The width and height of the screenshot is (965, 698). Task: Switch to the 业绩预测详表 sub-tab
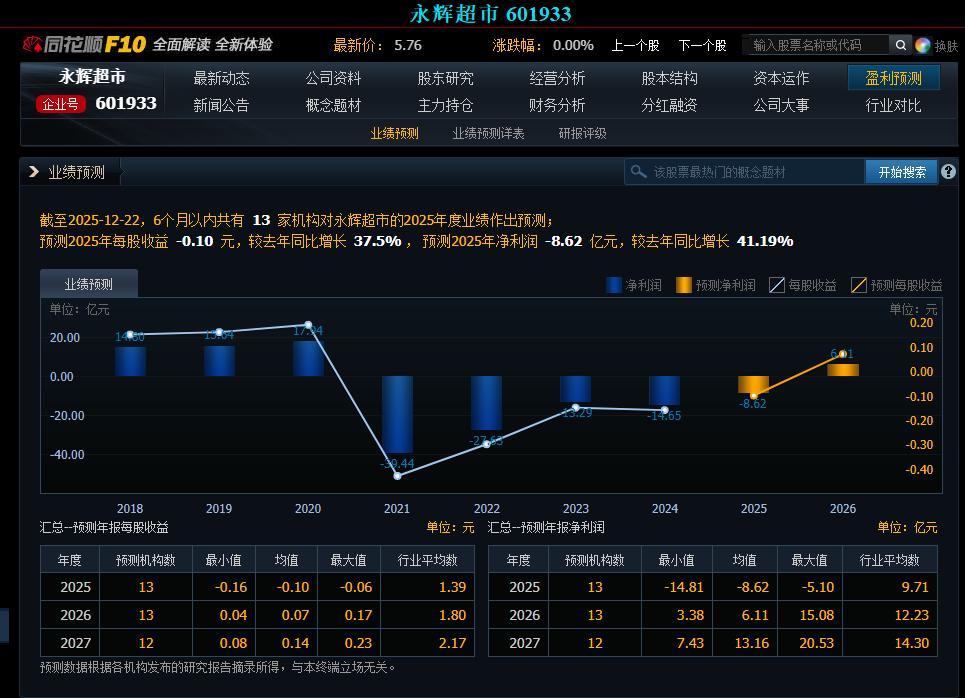click(x=488, y=134)
